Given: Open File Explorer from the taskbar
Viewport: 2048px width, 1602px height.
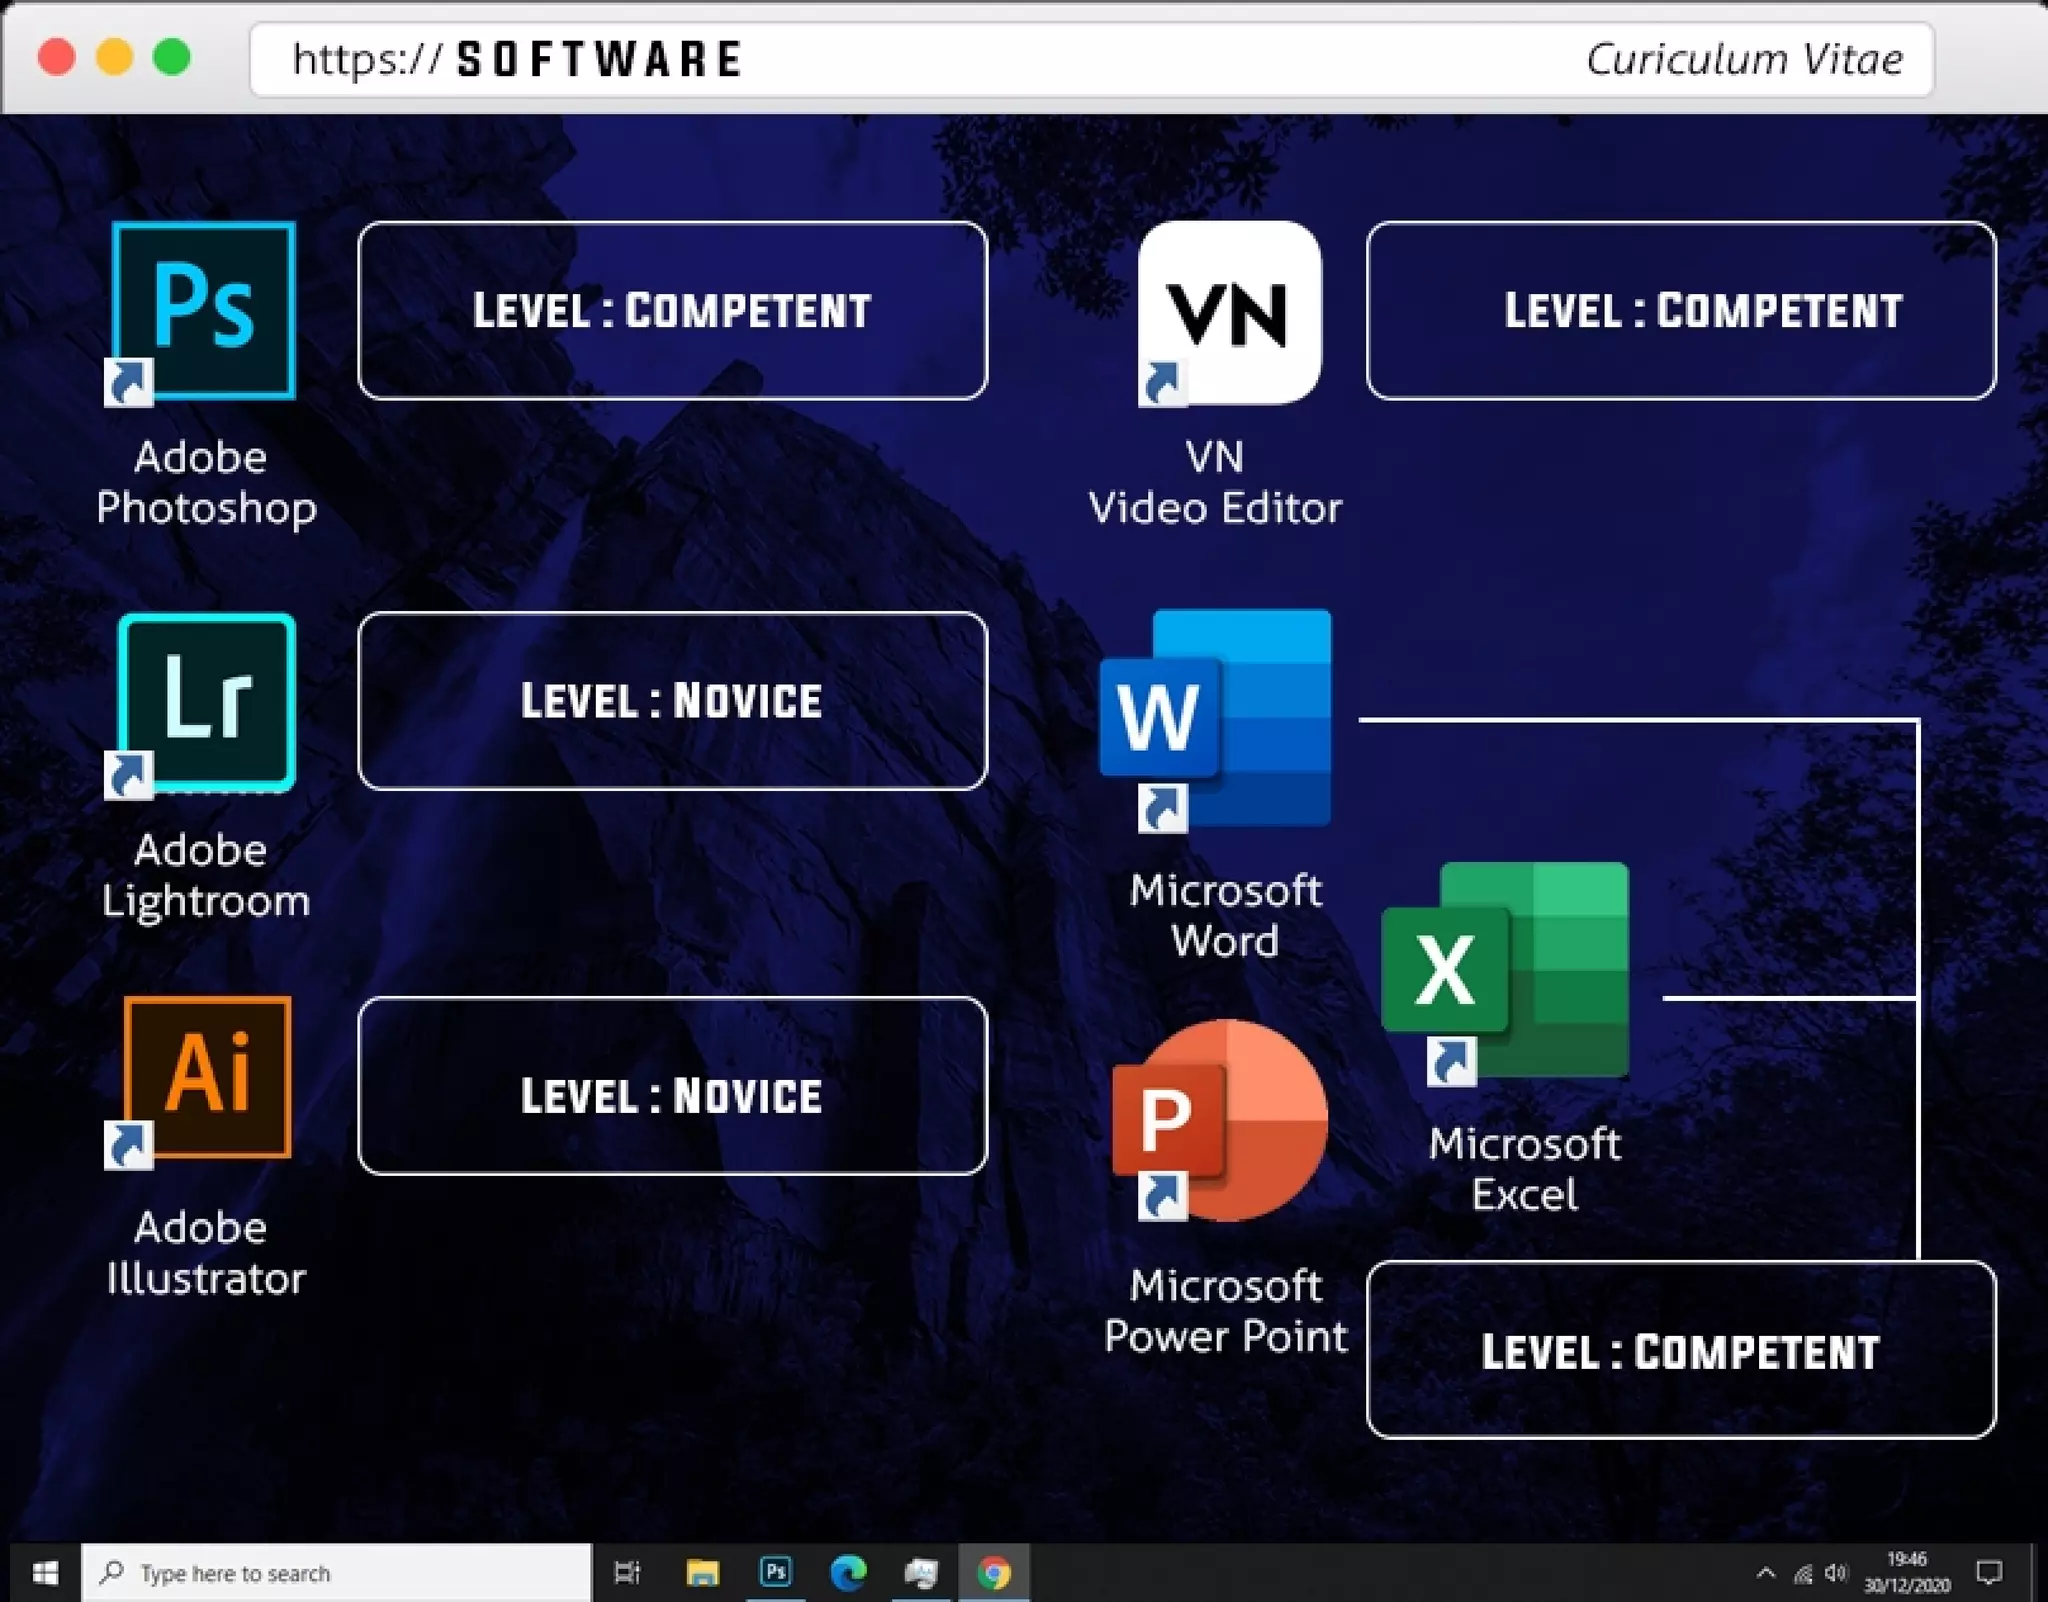Looking at the screenshot, I should coord(702,1573).
